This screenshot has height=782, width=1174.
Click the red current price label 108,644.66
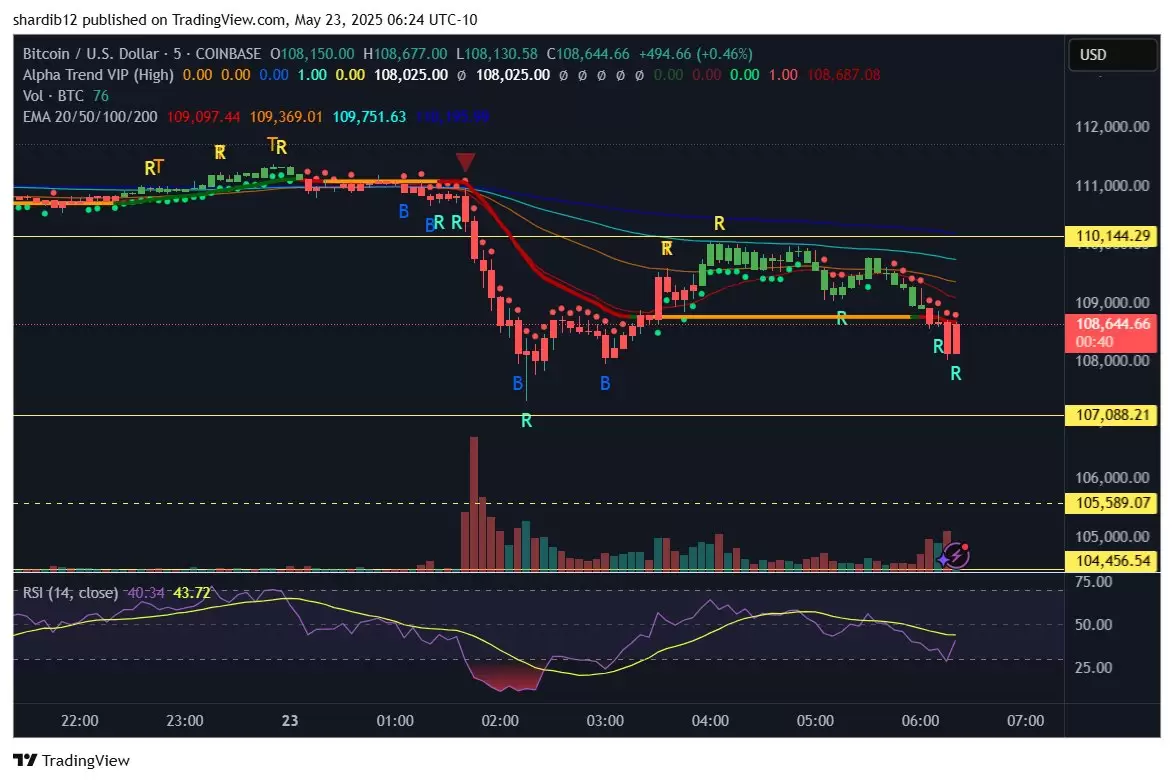pos(1111,324)
